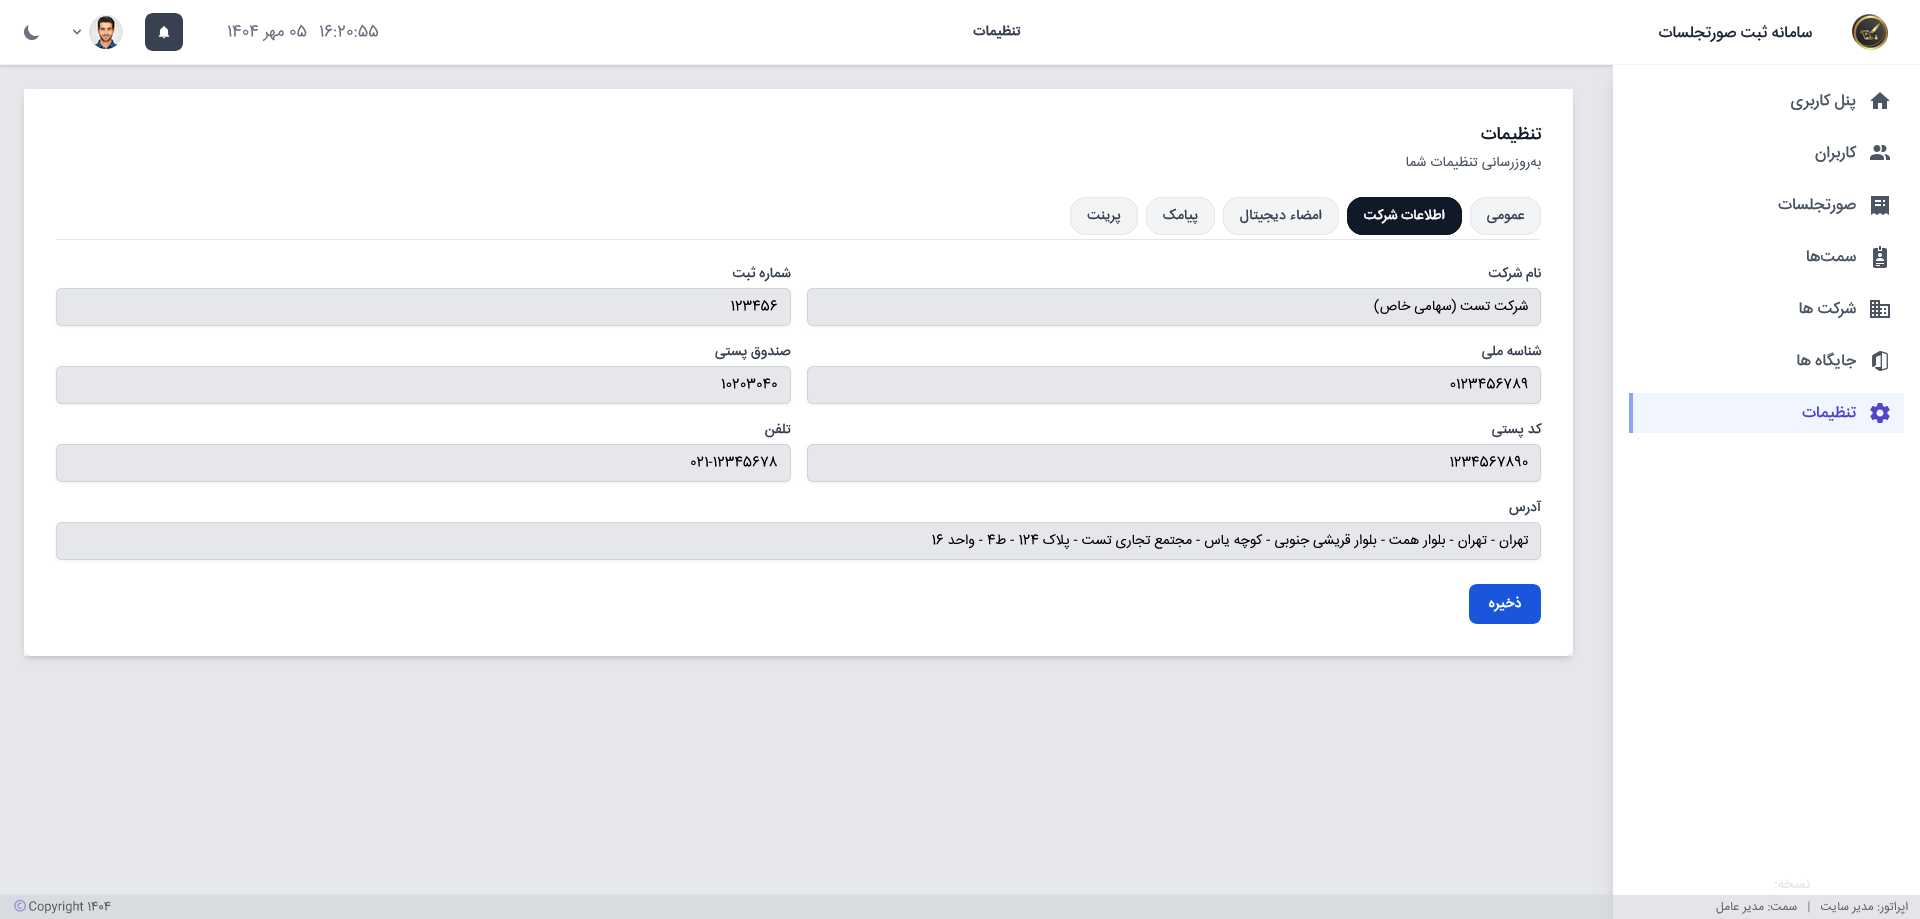Image resolution: width=1920 pixels, height=919 pixels.
Task: Open the پیامک (SMS) tab
Action: pos(1180,216)
